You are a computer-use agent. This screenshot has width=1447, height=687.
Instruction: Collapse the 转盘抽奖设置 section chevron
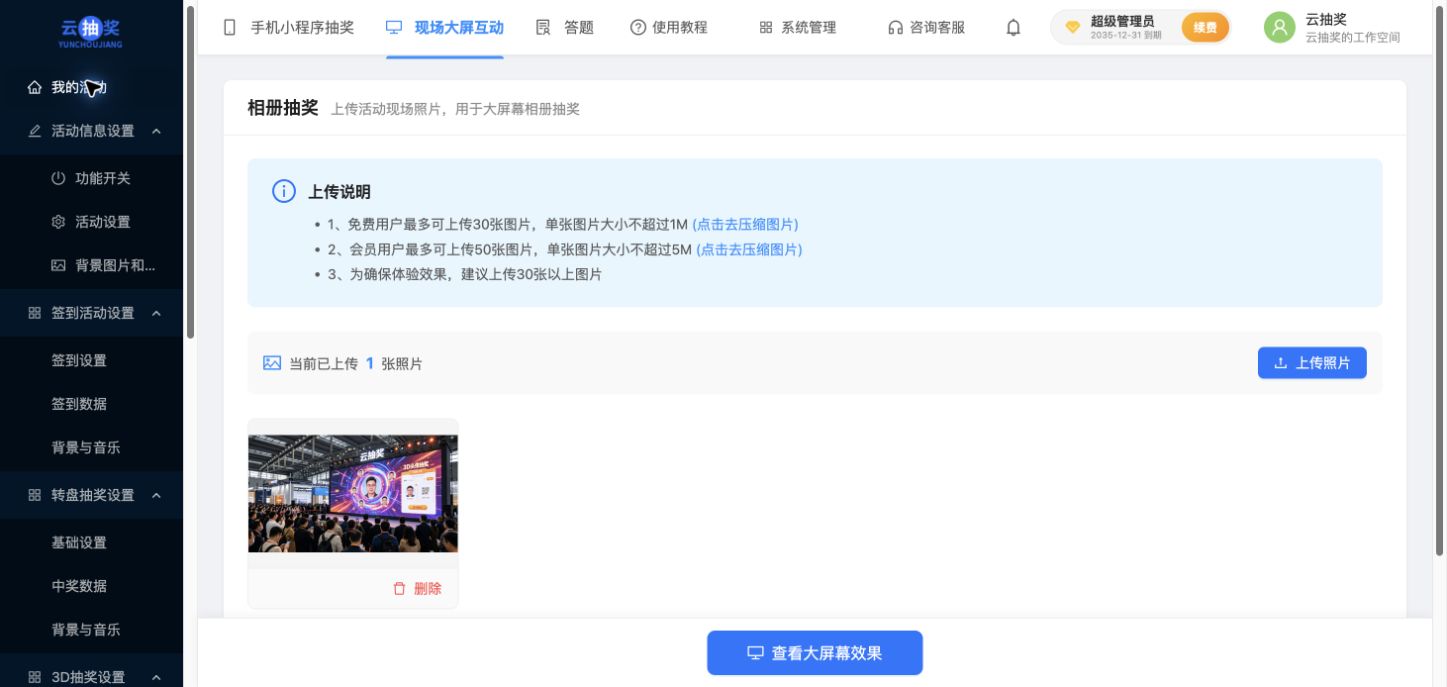pos(156,495)
